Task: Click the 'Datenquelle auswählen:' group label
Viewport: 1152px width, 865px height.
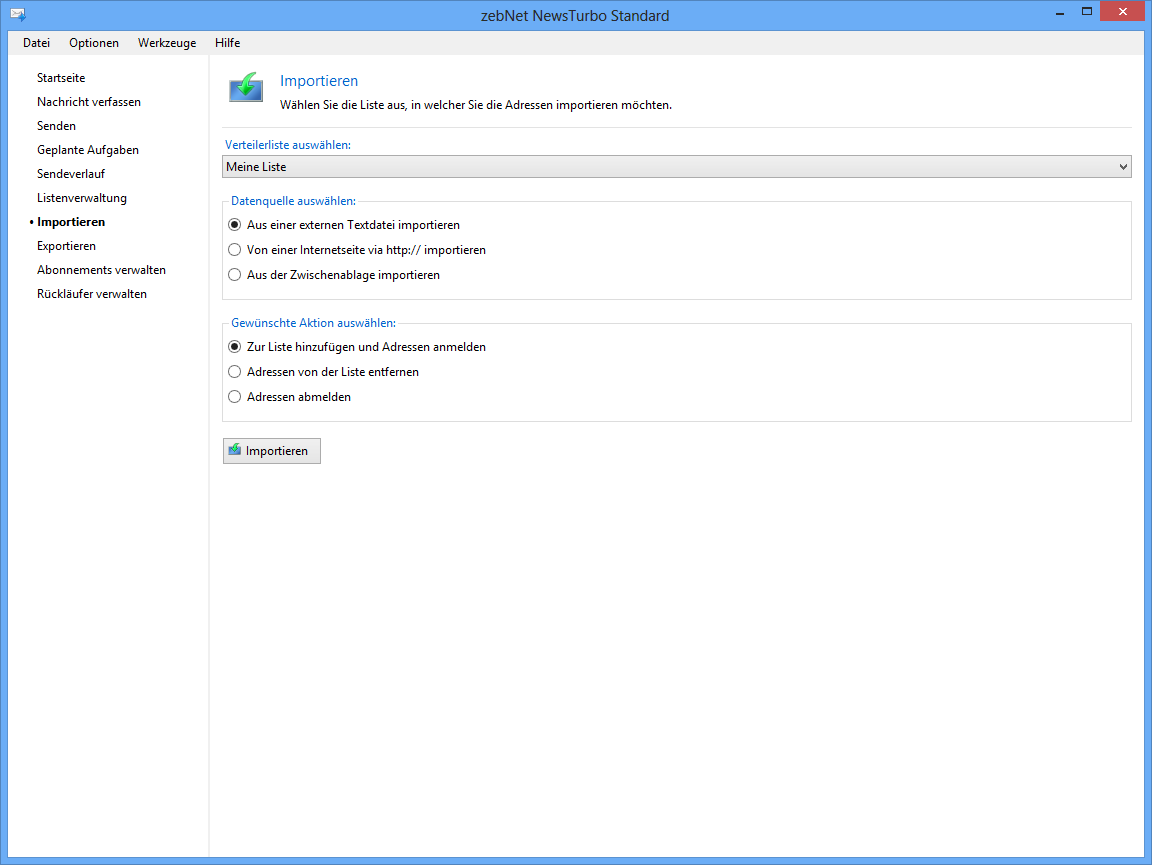Action: tap(293, 201)
